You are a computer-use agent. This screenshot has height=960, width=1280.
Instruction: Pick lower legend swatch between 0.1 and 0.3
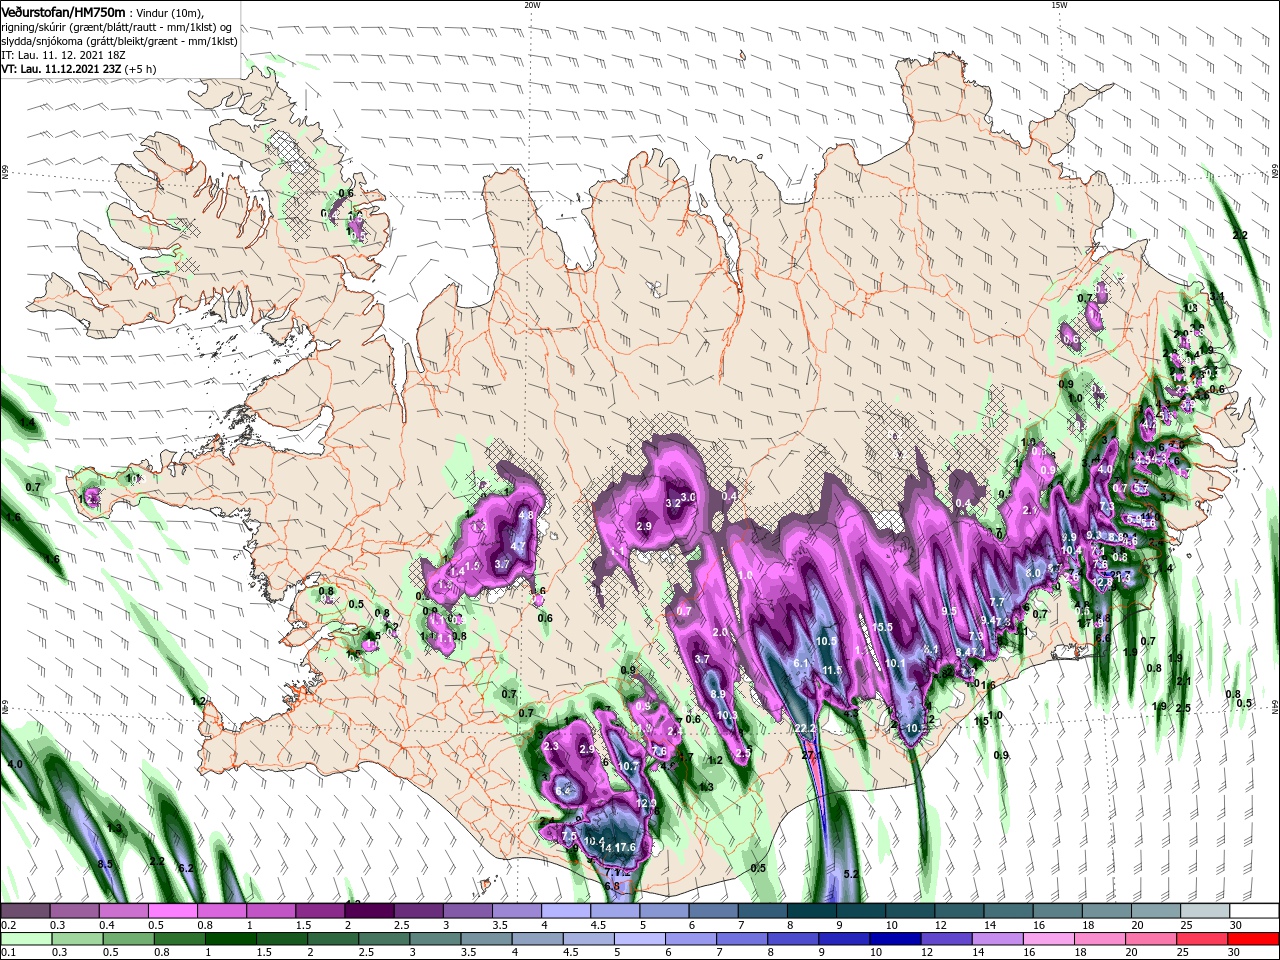26,939
